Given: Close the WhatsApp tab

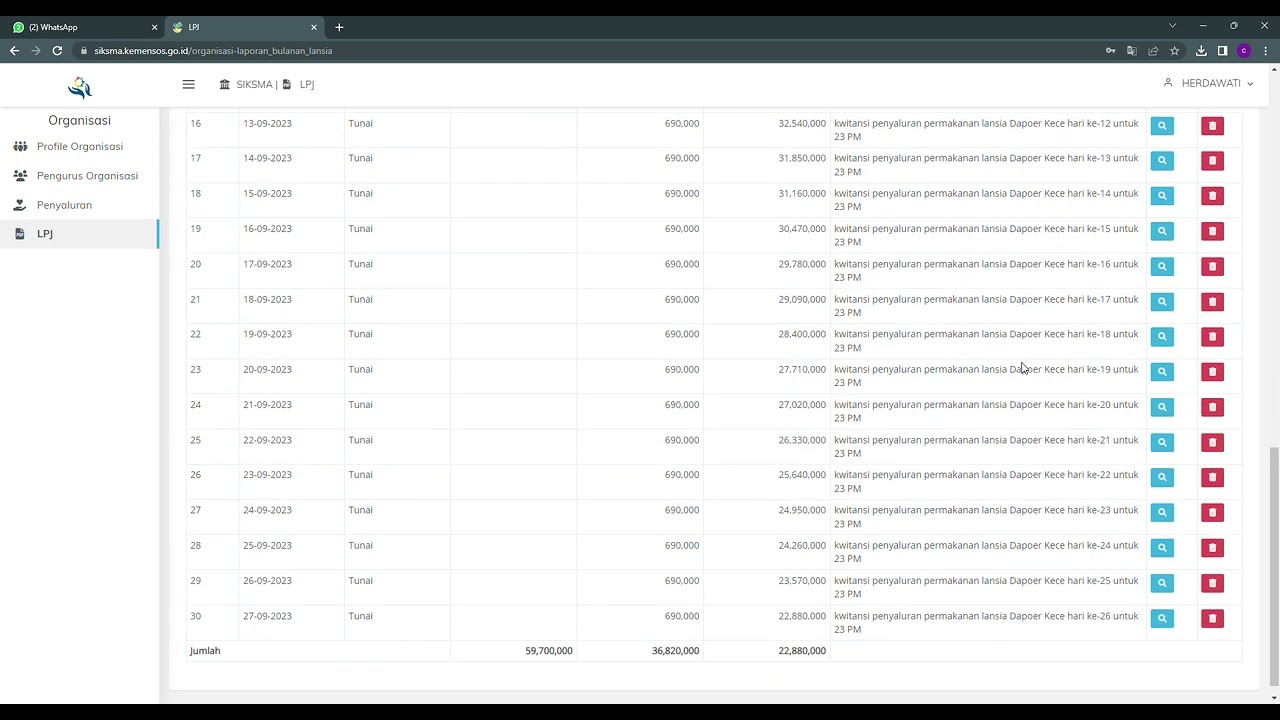Looking at the screenshot, I should [x=154, y=27].
